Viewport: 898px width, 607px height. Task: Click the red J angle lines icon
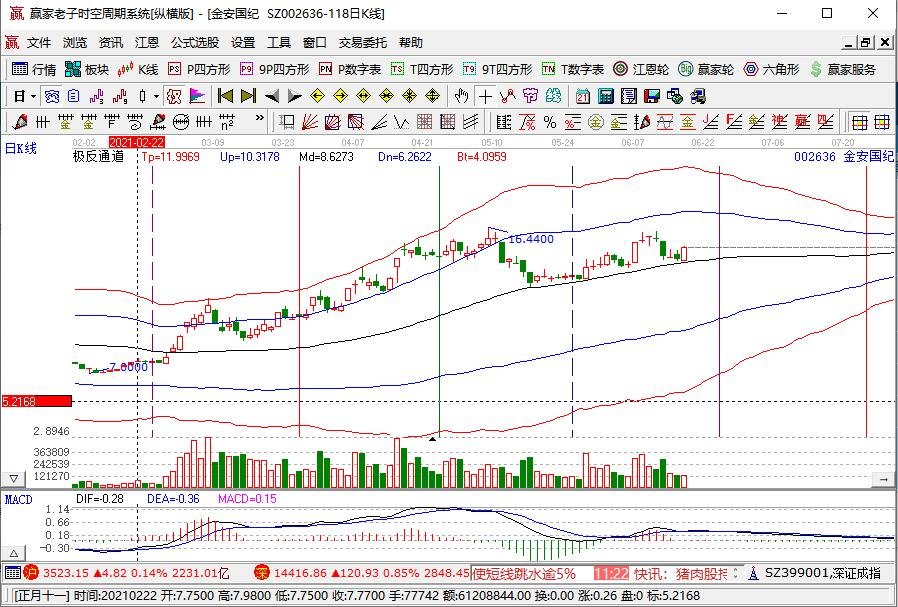[711, 121]
